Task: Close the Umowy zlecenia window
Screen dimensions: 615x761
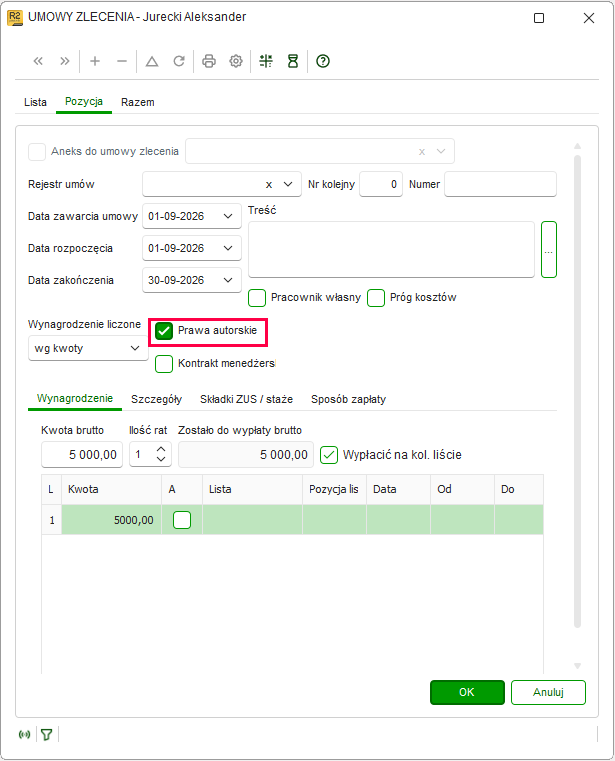Action: click(x=589, y=18)
